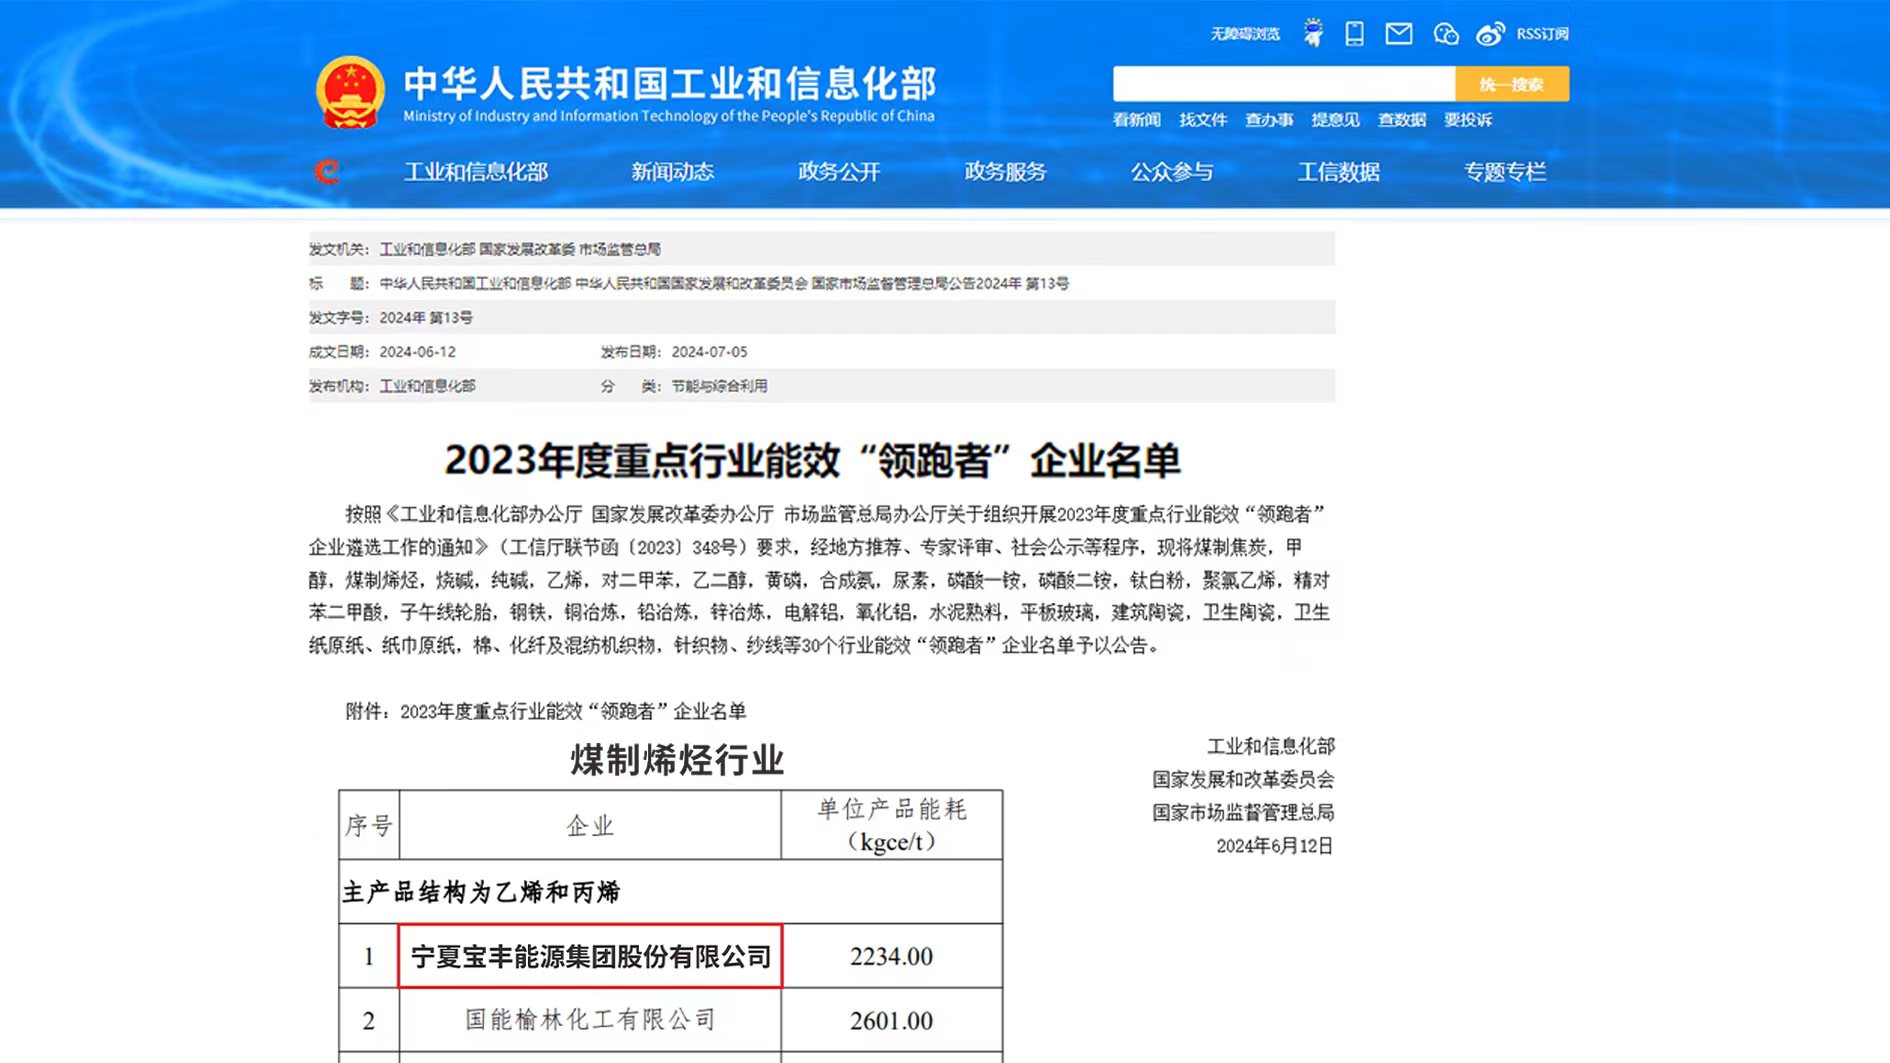Select 专题专栏 in the navigation bar
Viewport: 1890px width, 1063px height.
[x=1504, y=172]
